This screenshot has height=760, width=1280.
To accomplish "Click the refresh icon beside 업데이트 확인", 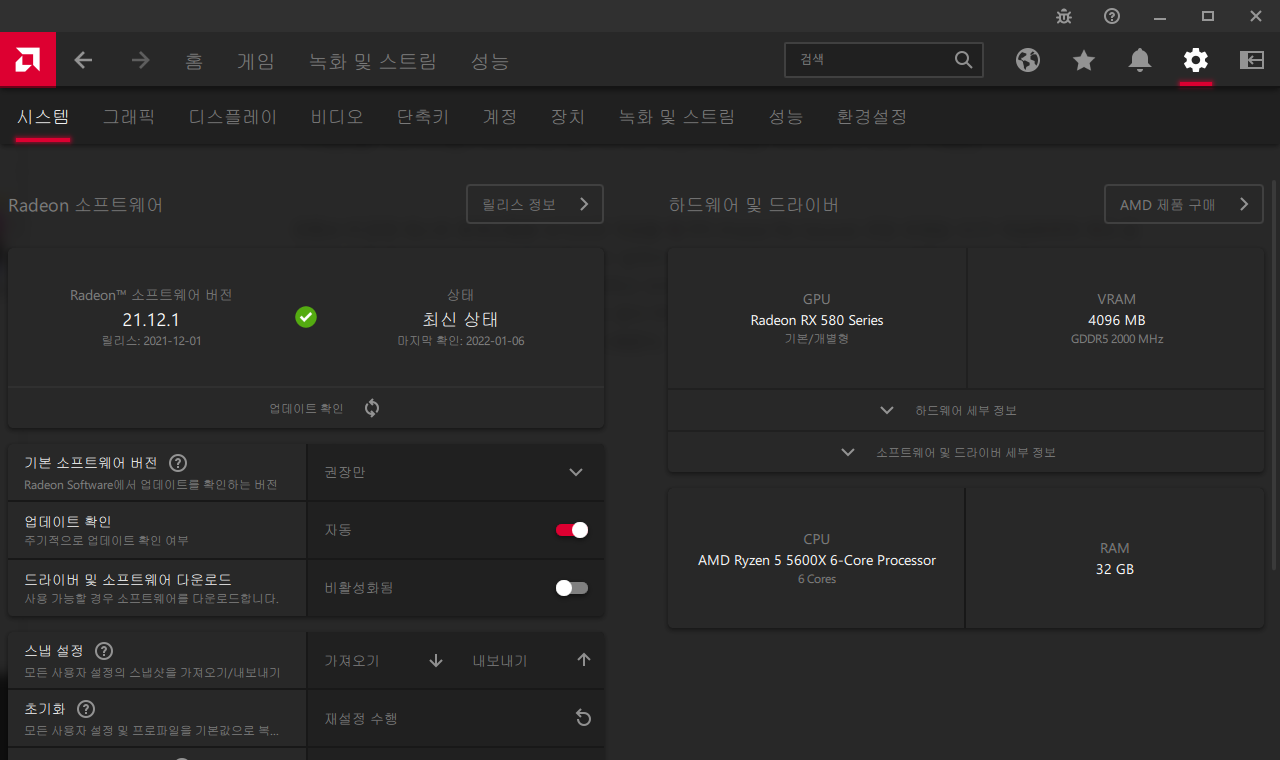I will click(x=372, y=408).
